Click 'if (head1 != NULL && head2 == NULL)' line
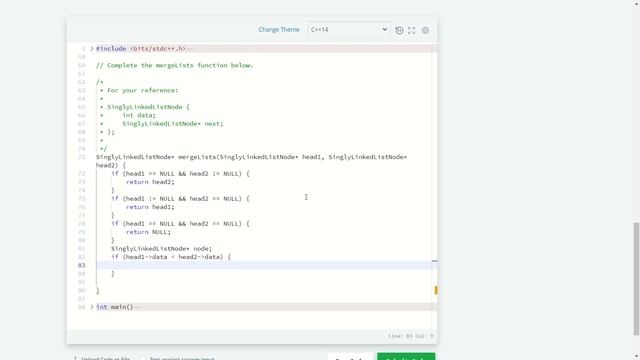The width and height of the screenshot is (640, 360). (x=180, y=198)
